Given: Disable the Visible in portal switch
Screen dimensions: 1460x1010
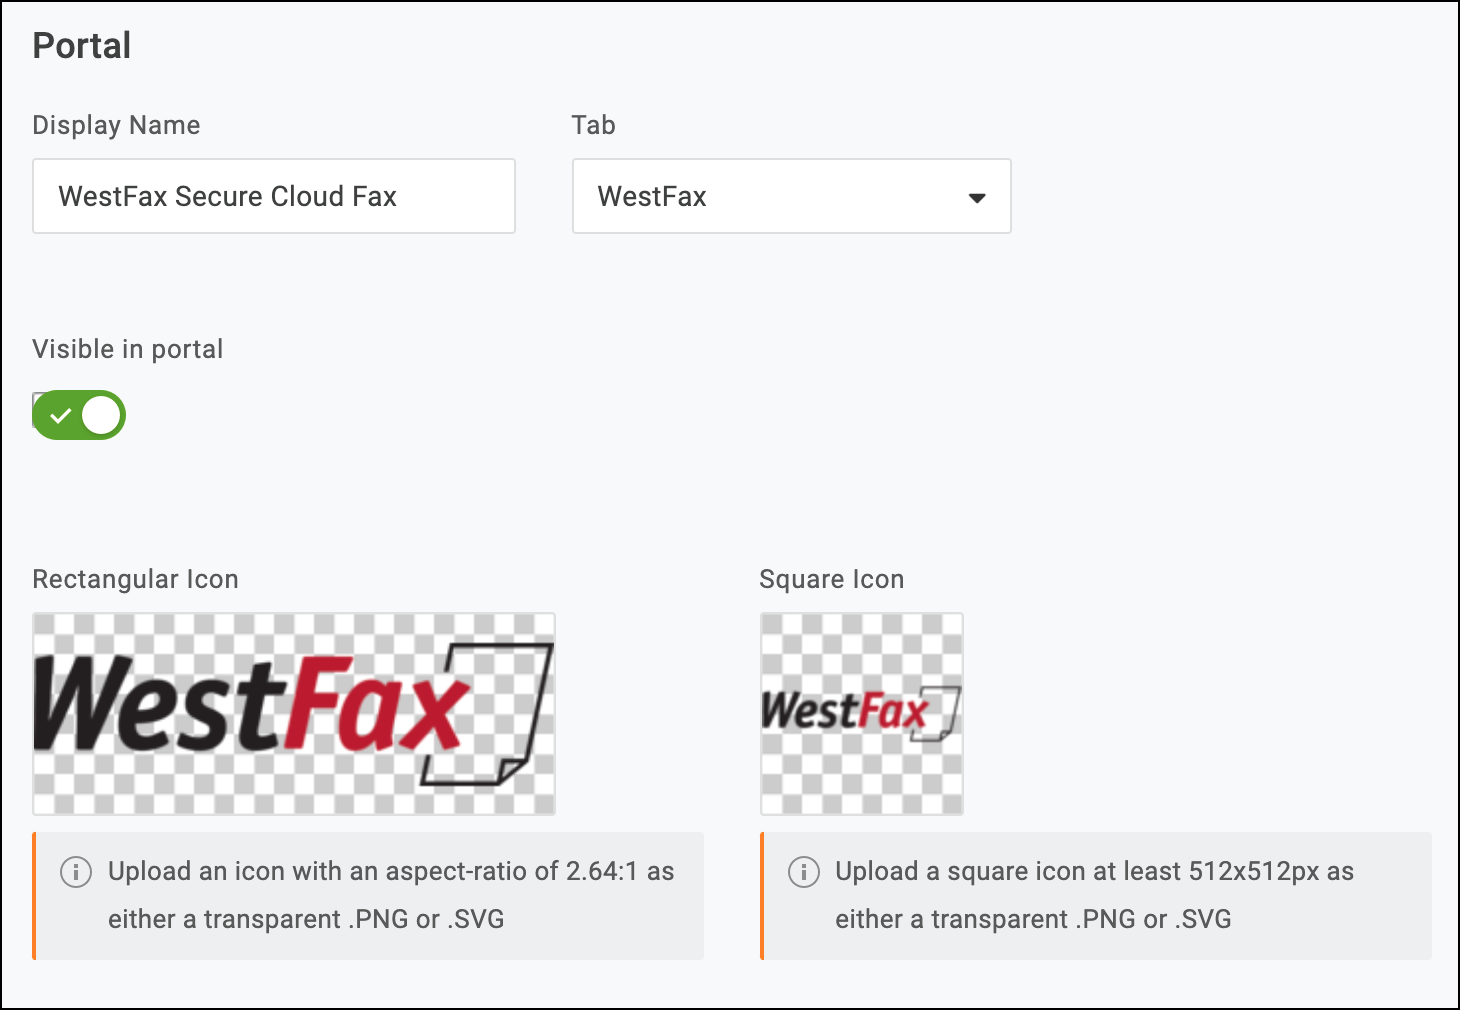Looking at the screenshot, I should (x=79, y=416).
